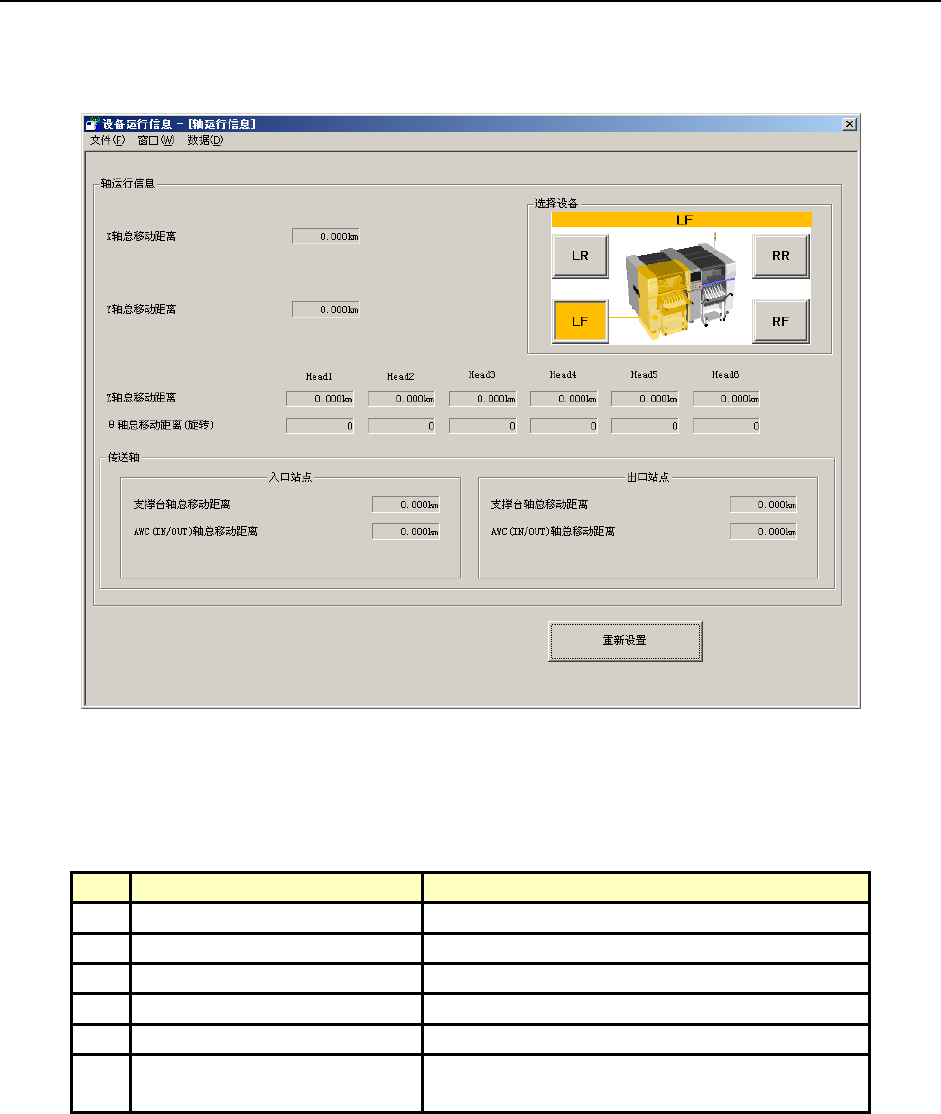Close the 设备运行信息 window
The height and width of the screenshot is (1114, 941).
849,124
